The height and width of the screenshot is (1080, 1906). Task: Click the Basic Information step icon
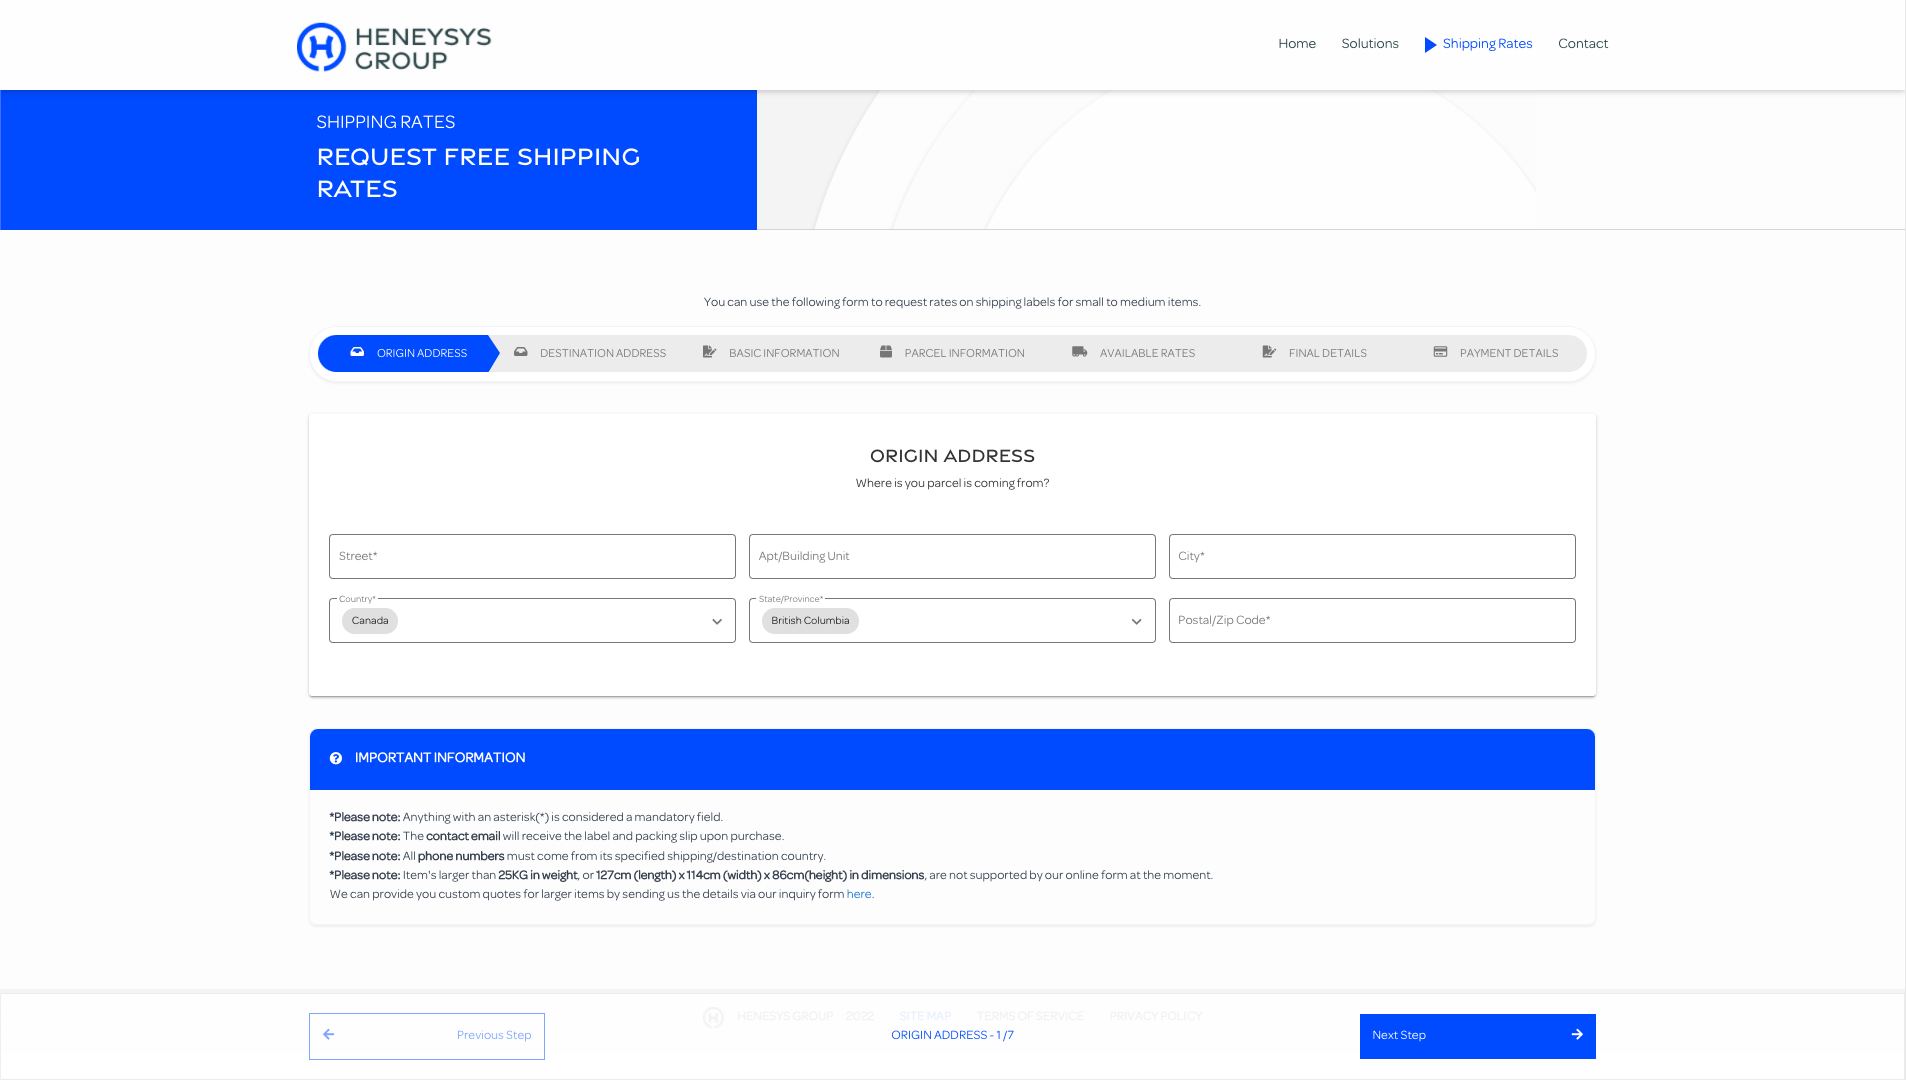point(709,352)
